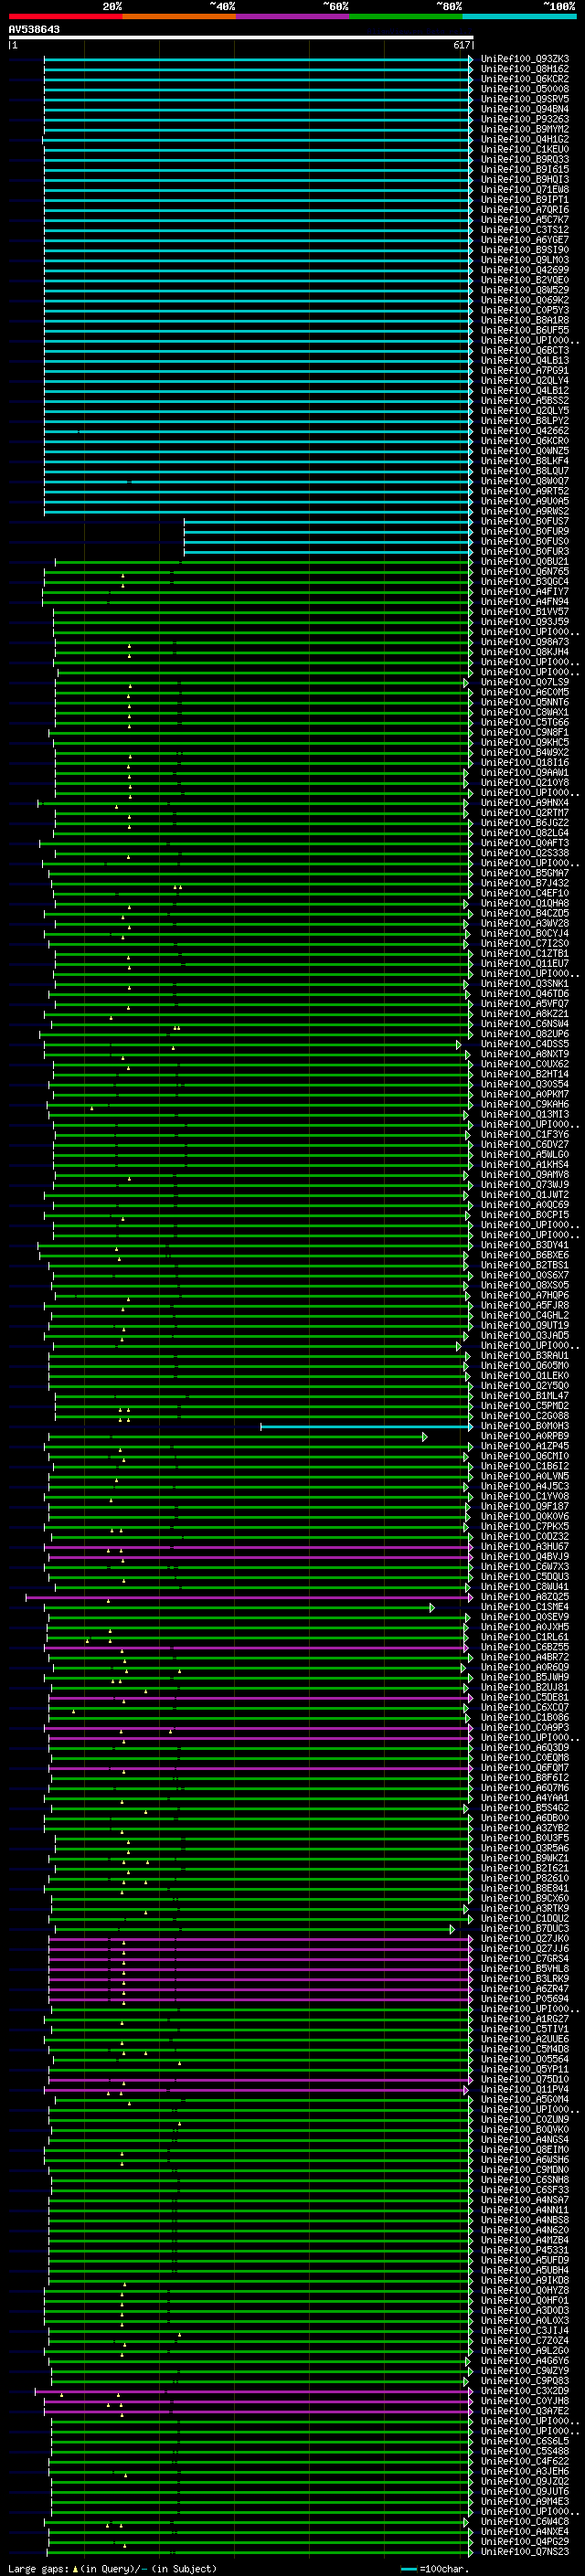Click the UniRef100_B7J432 label

(525, 883)
